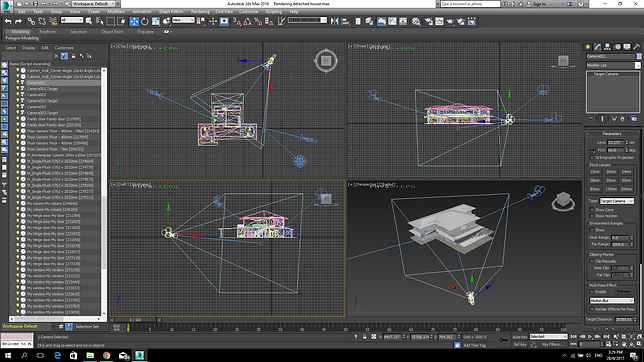Image resolution: width=644 pixels, height=362 pixels.
Task: Toggle the Orthographic Projection checkbox
Action: point(592,157)
